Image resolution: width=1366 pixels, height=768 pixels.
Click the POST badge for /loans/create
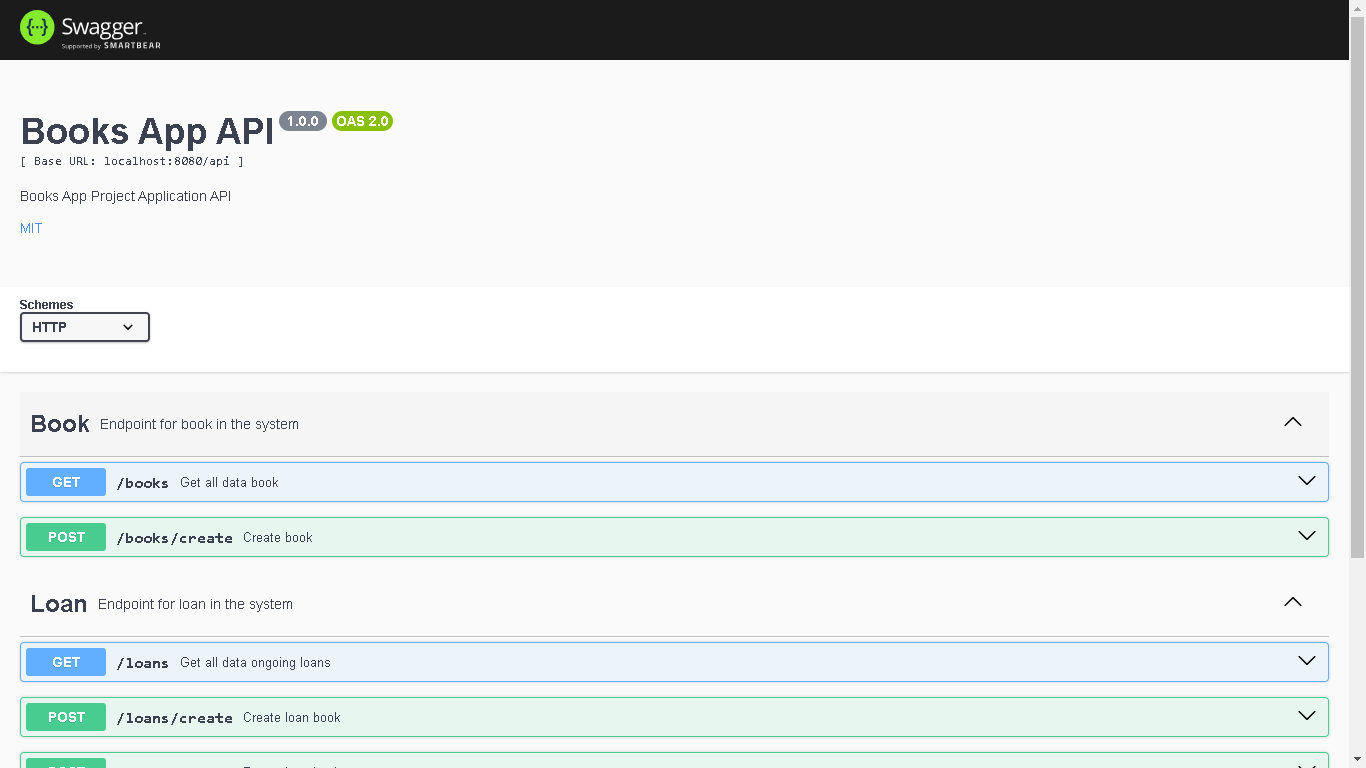tap(66, 717)
